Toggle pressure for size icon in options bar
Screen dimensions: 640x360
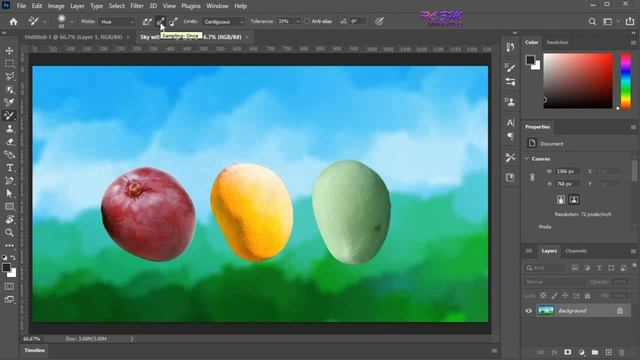click(x=379, y=22)
